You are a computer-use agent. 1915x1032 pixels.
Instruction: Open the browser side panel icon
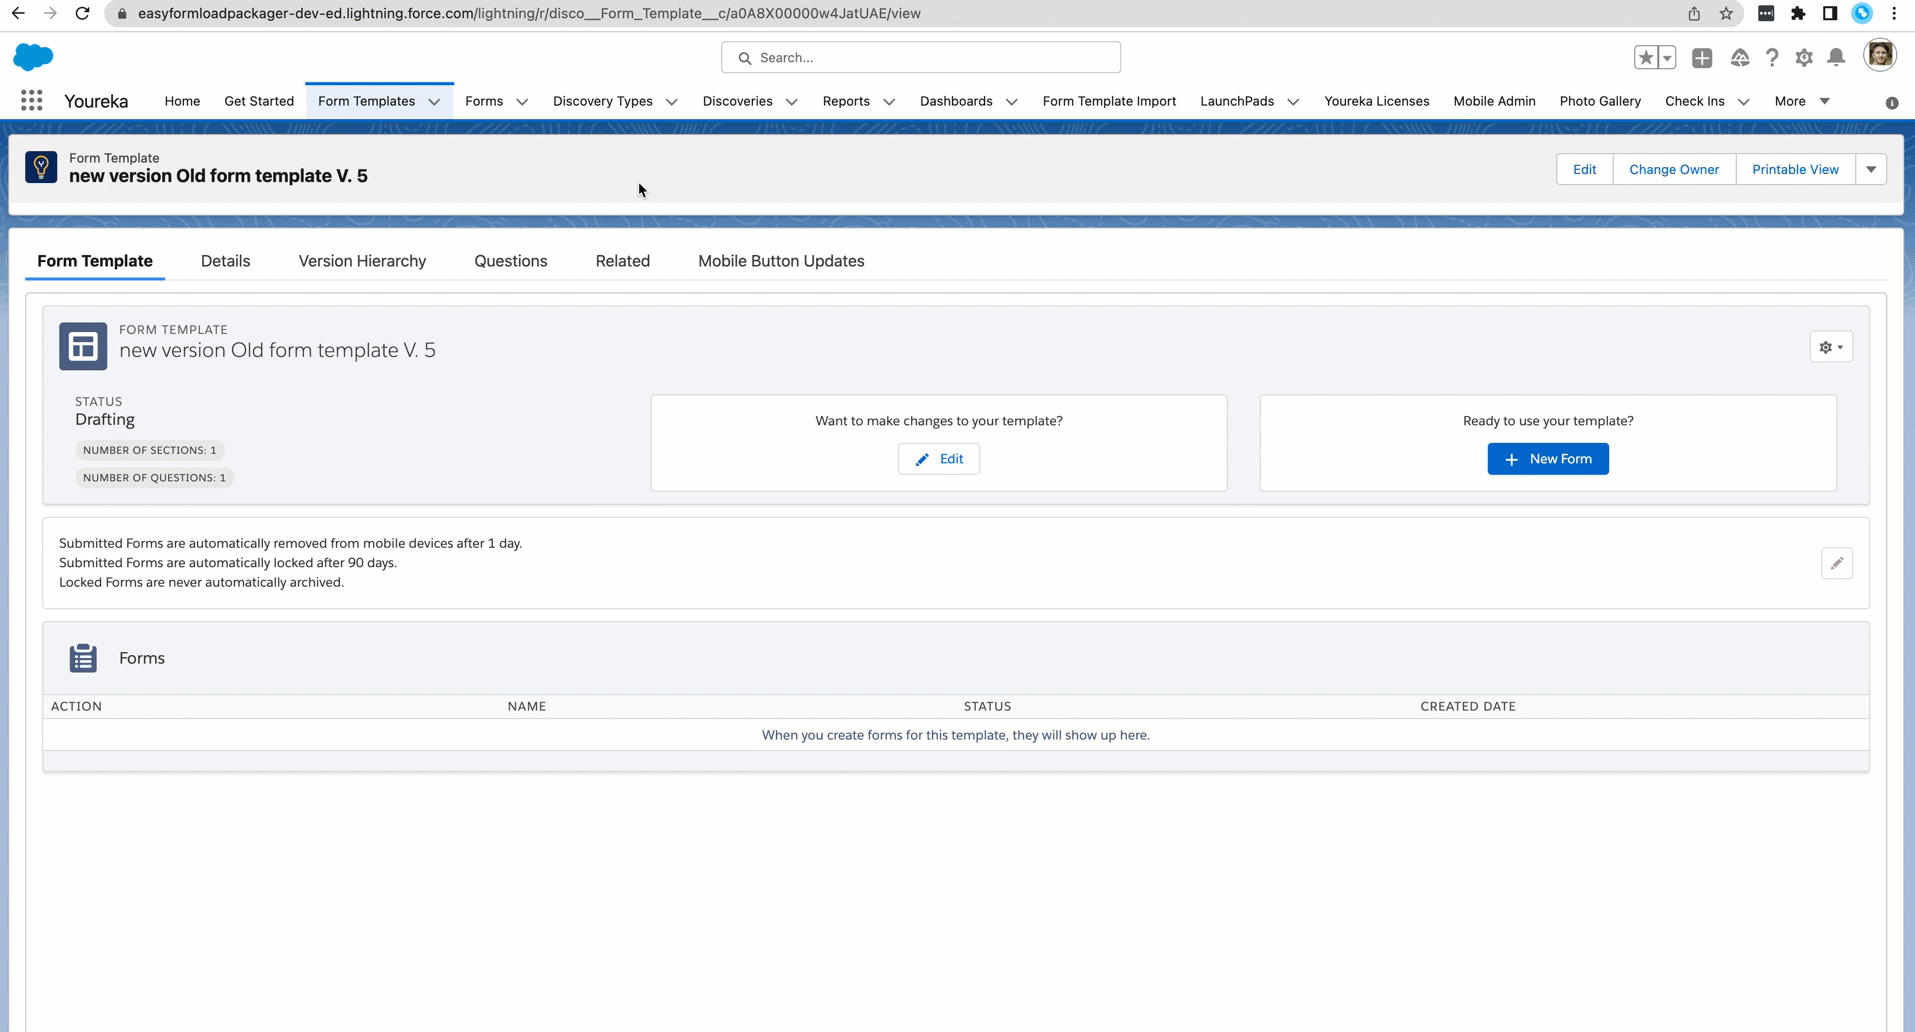click(x=1830, y=13)
